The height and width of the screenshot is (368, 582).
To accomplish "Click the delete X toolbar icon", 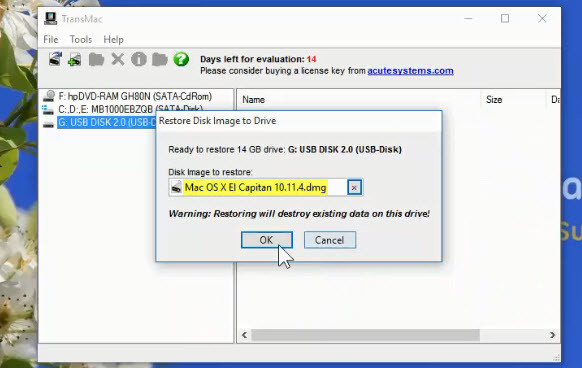I will [x=118, y=59].
